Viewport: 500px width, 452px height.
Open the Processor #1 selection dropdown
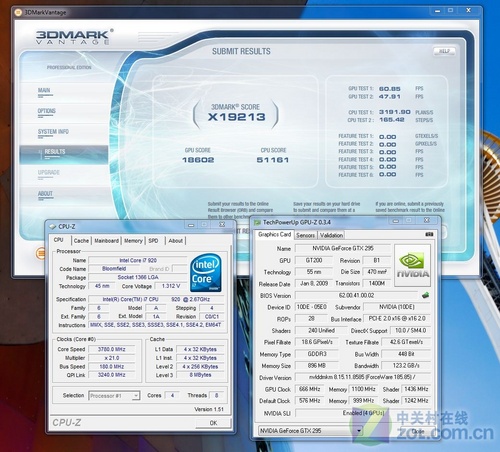(x=114, y=396)
